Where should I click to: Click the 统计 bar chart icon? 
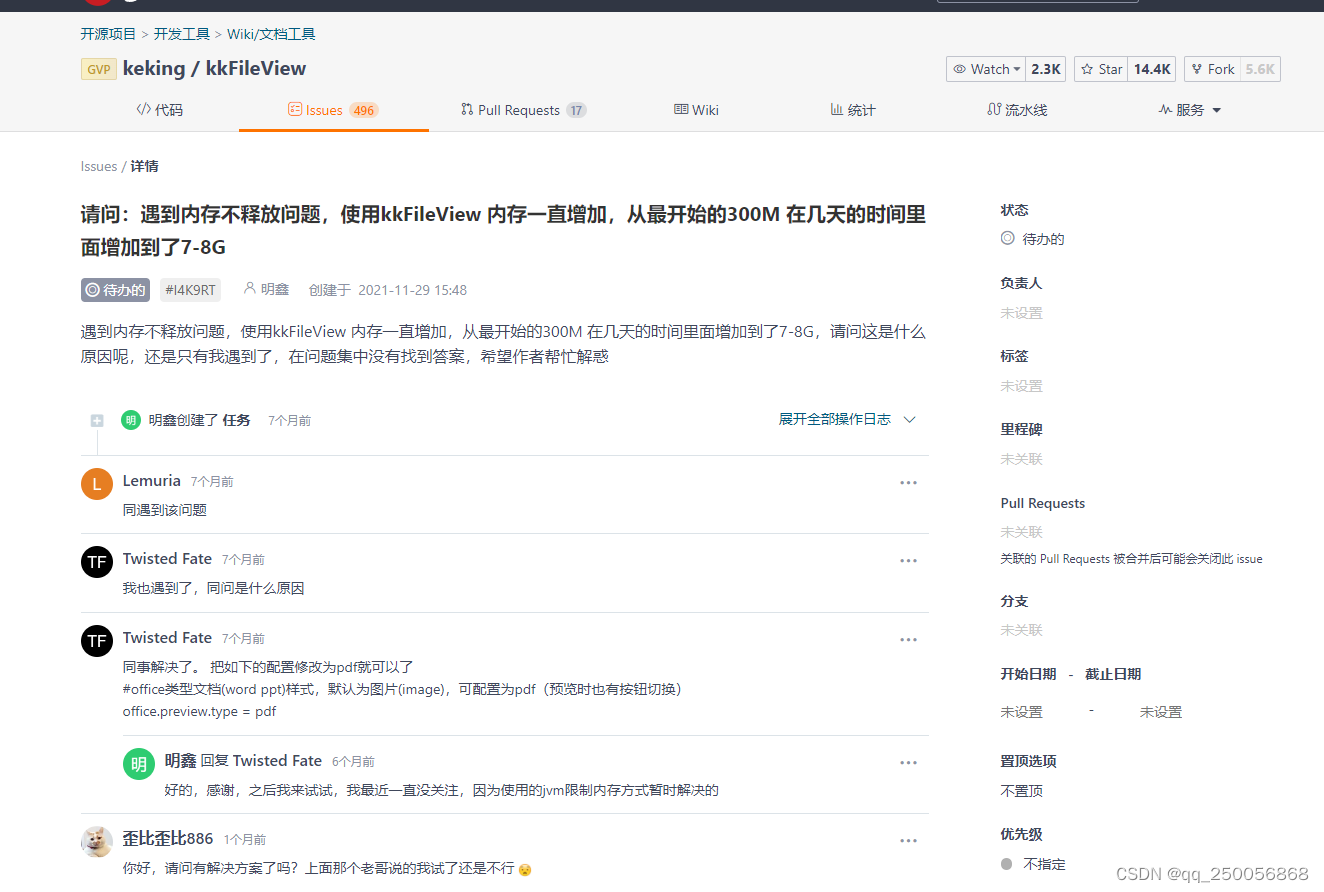836,110
